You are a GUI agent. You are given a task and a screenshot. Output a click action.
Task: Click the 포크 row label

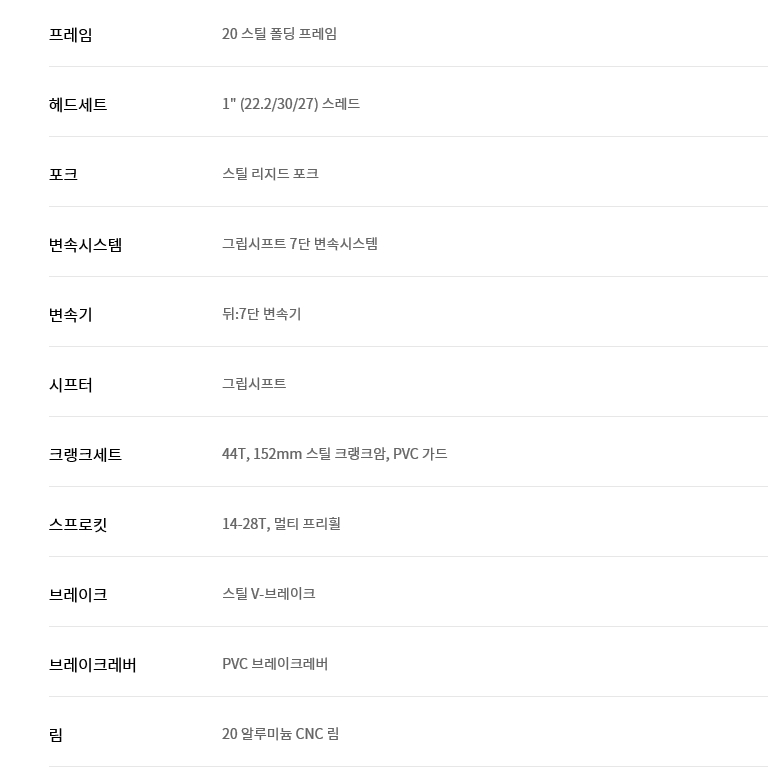pos(63,175)
